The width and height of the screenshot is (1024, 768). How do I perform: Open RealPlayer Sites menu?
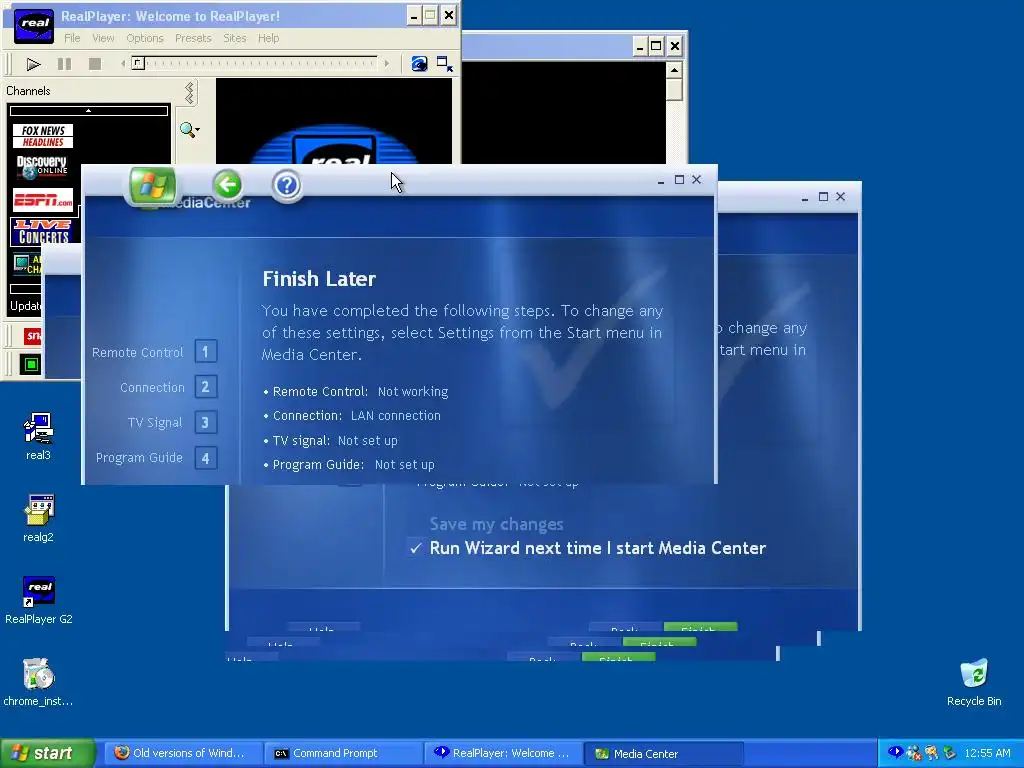coord(234,38)
